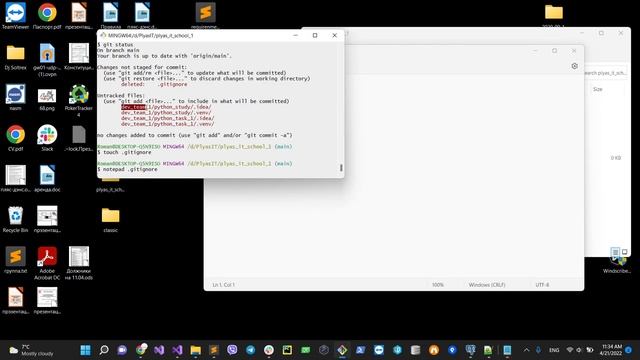Open Viber from the taskbar
The height and width of the screenshot is (360, 640).
pyautogui.click(x=232, y=350)
